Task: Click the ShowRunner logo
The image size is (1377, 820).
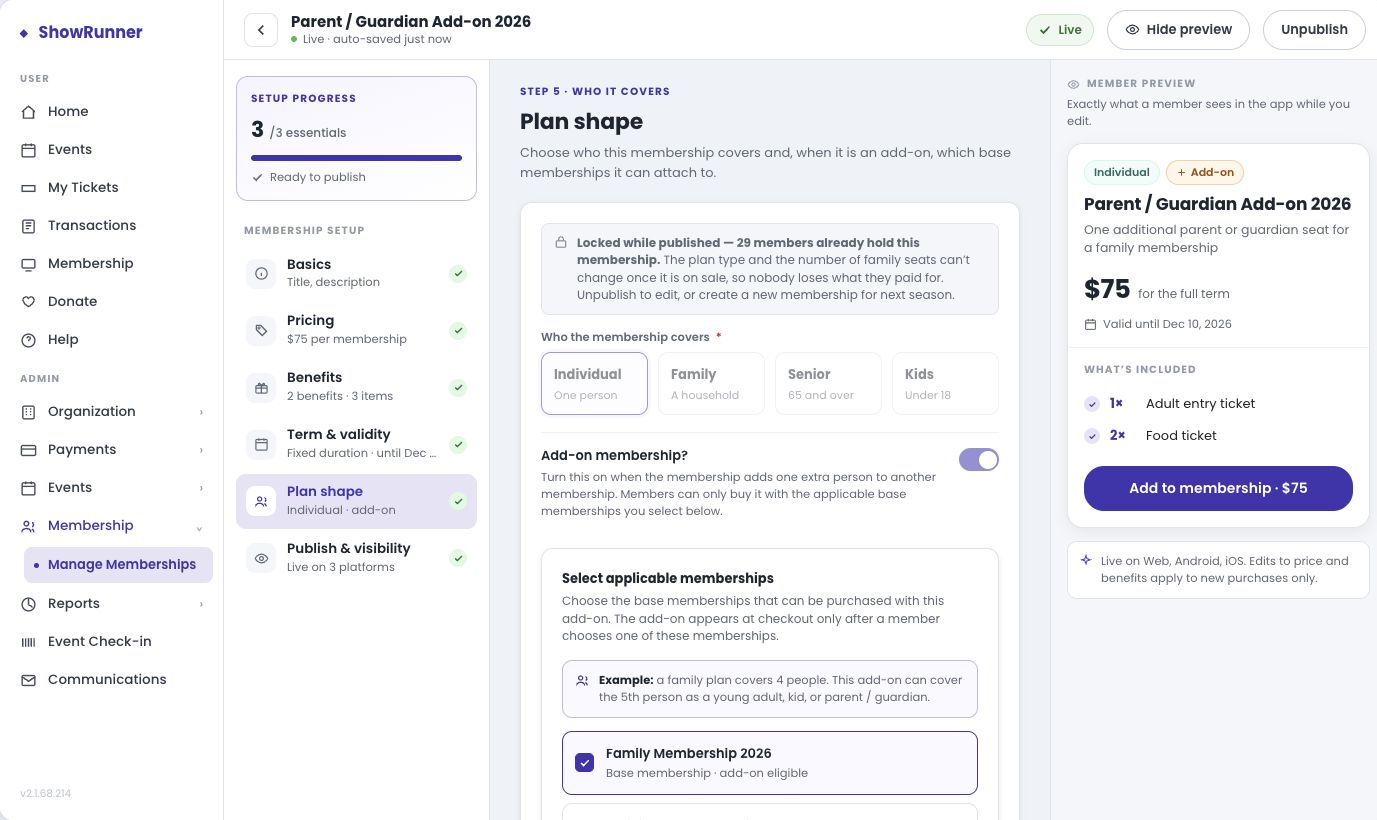Action: [81, 32]
